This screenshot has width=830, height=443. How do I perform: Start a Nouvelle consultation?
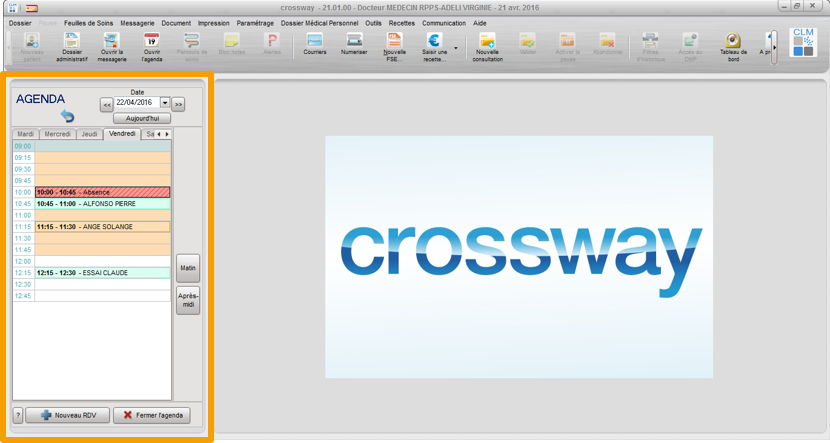point(488,47)
